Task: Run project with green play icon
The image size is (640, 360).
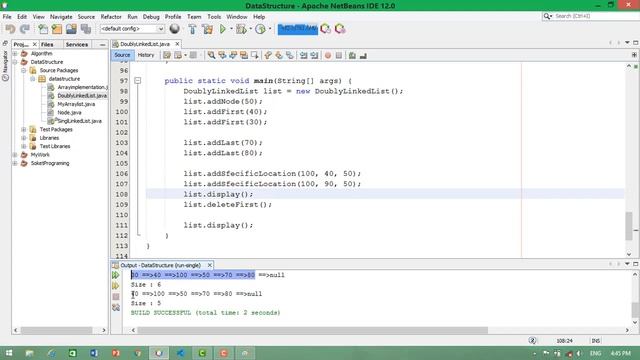Action: (223, 29)
